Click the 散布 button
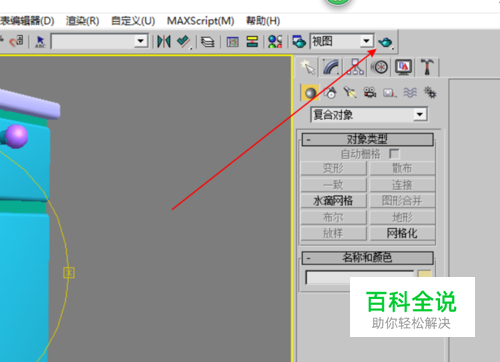The height and width of the screenshot is (362, 500). point(402,168)
